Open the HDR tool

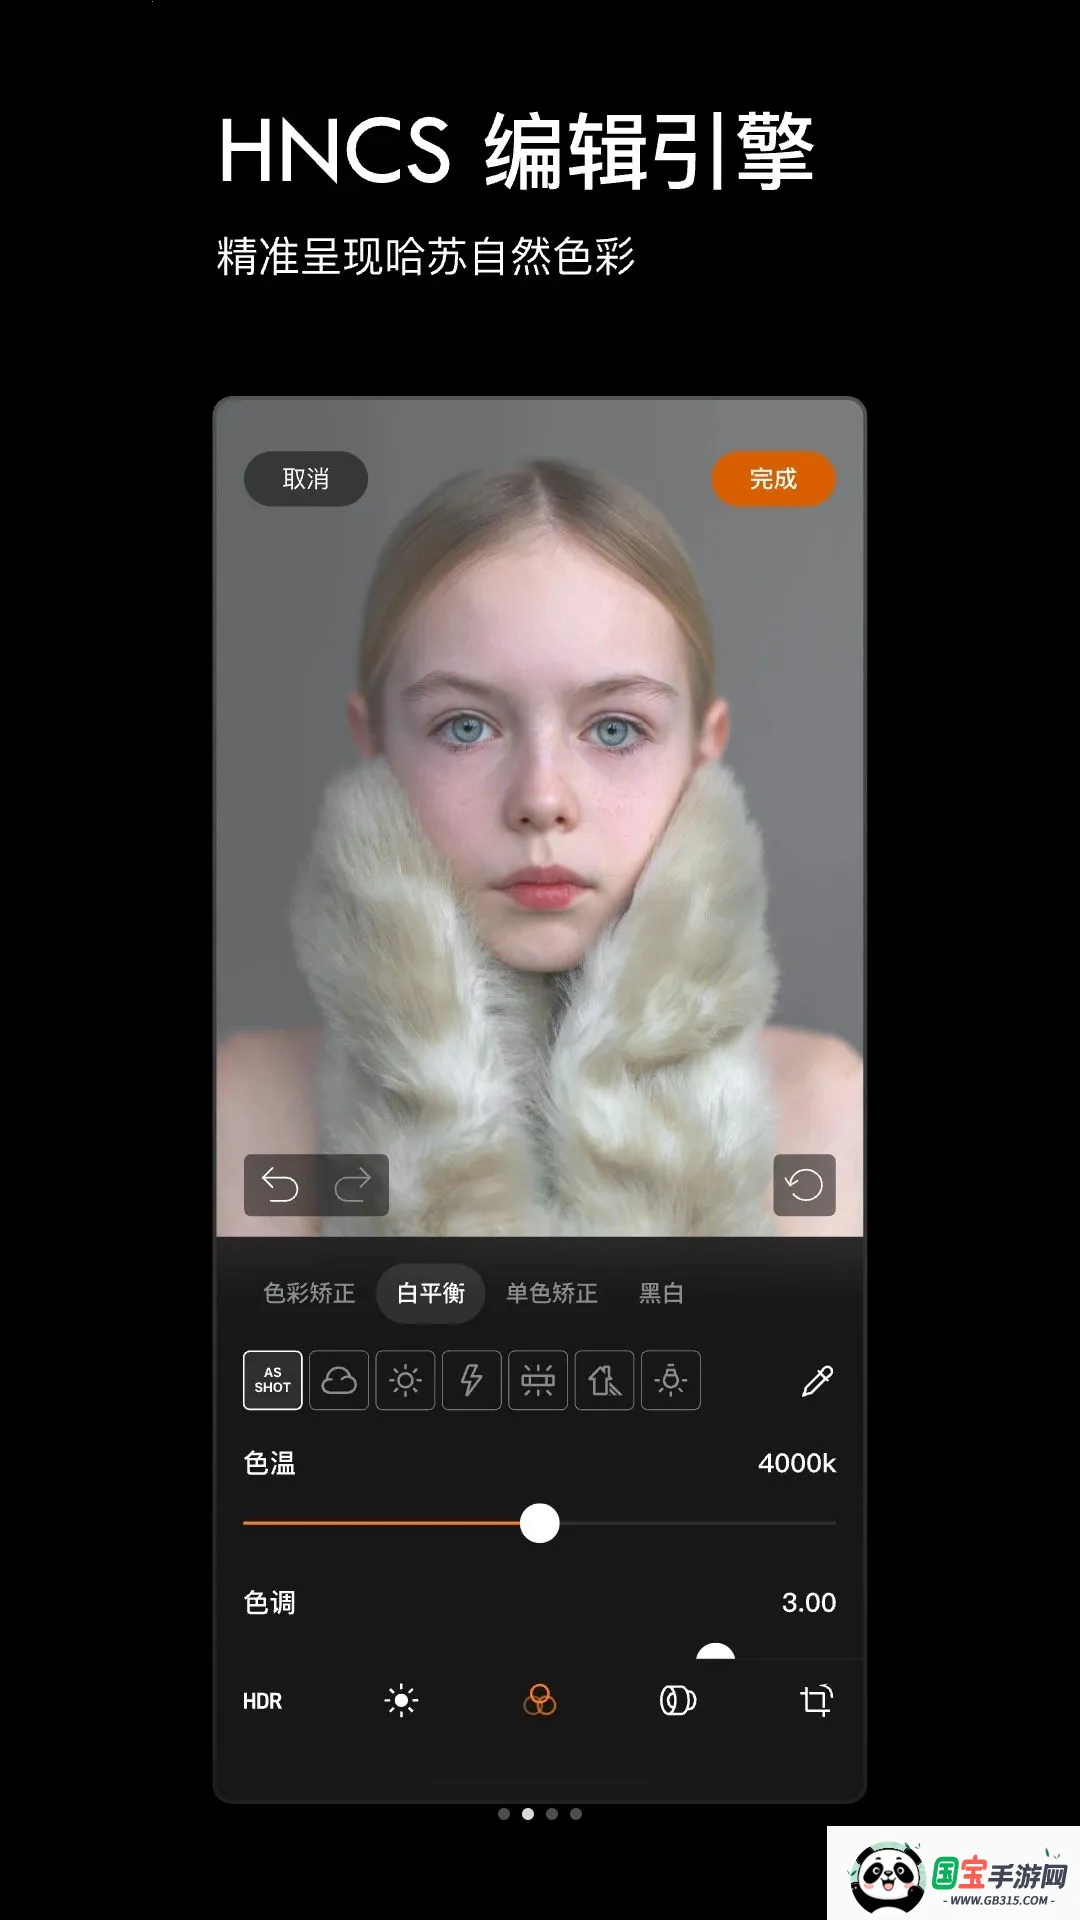[262, 1701]
